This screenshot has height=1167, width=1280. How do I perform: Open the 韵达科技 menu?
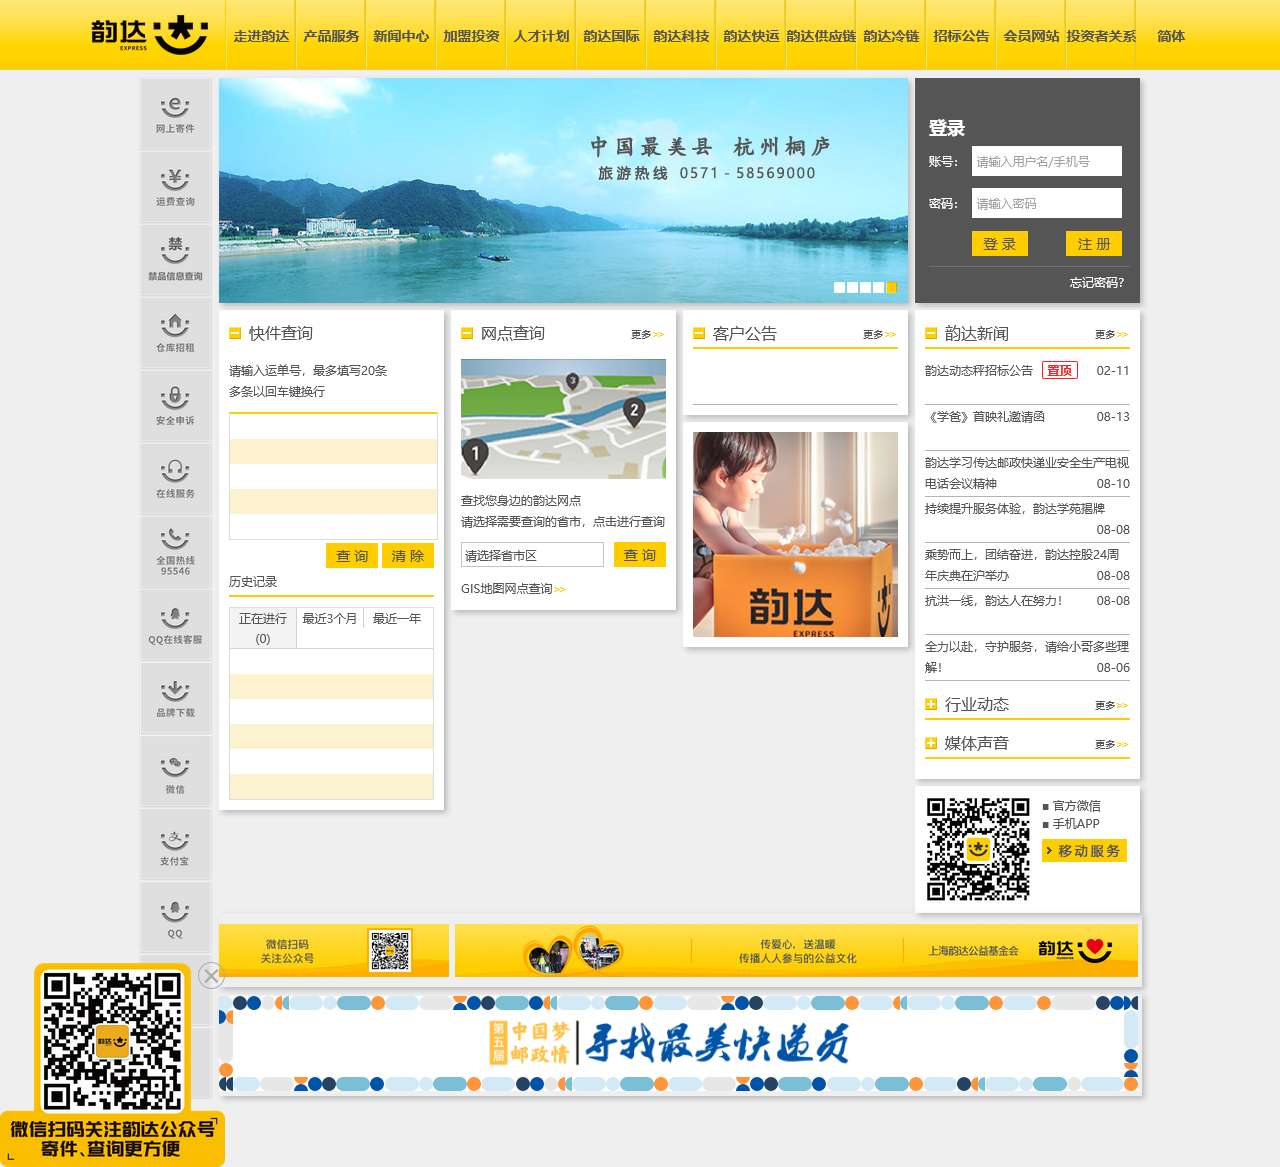click(x=681, y=35)
